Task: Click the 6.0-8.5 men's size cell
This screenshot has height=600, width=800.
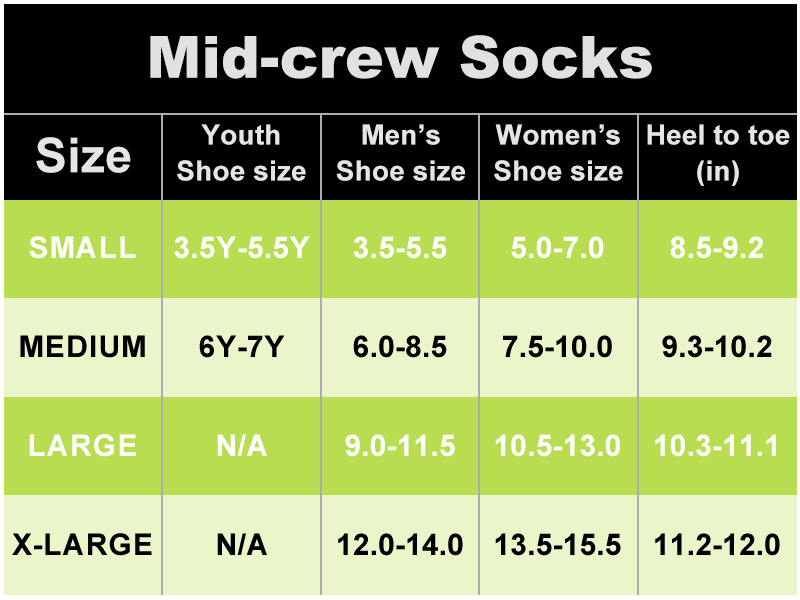Action: [400, 347]
